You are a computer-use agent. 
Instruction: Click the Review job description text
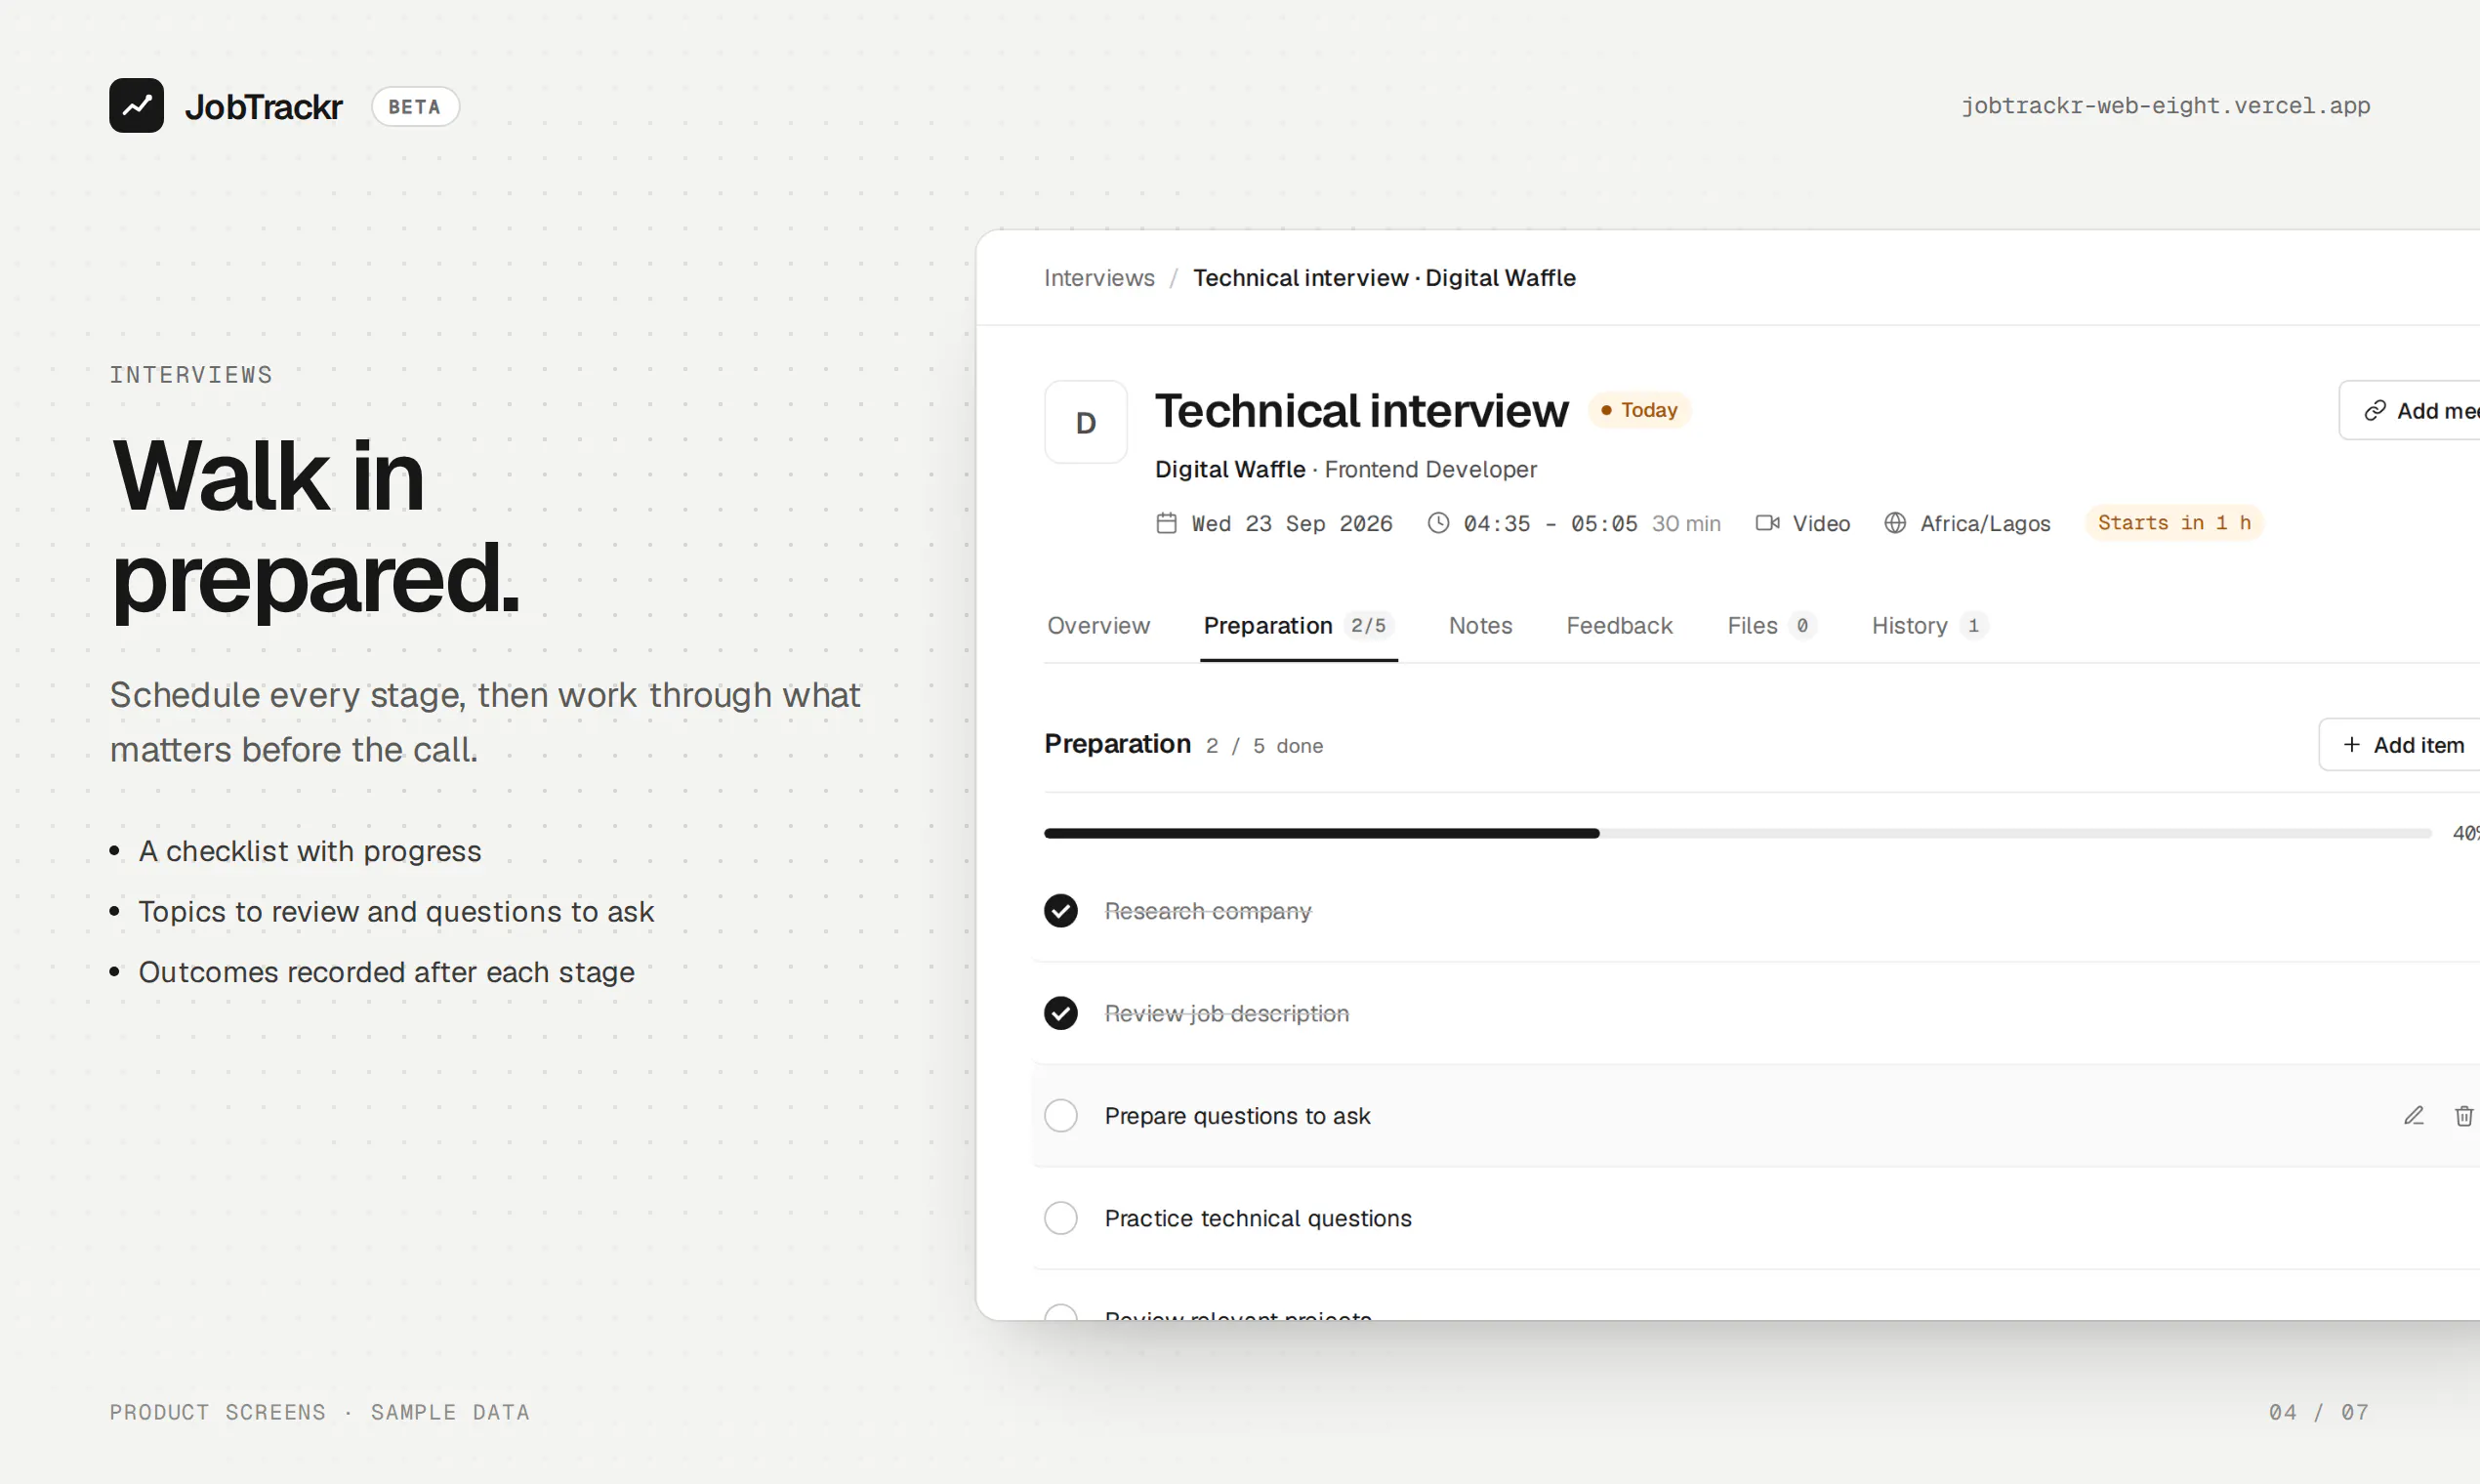(1227, 1013)
